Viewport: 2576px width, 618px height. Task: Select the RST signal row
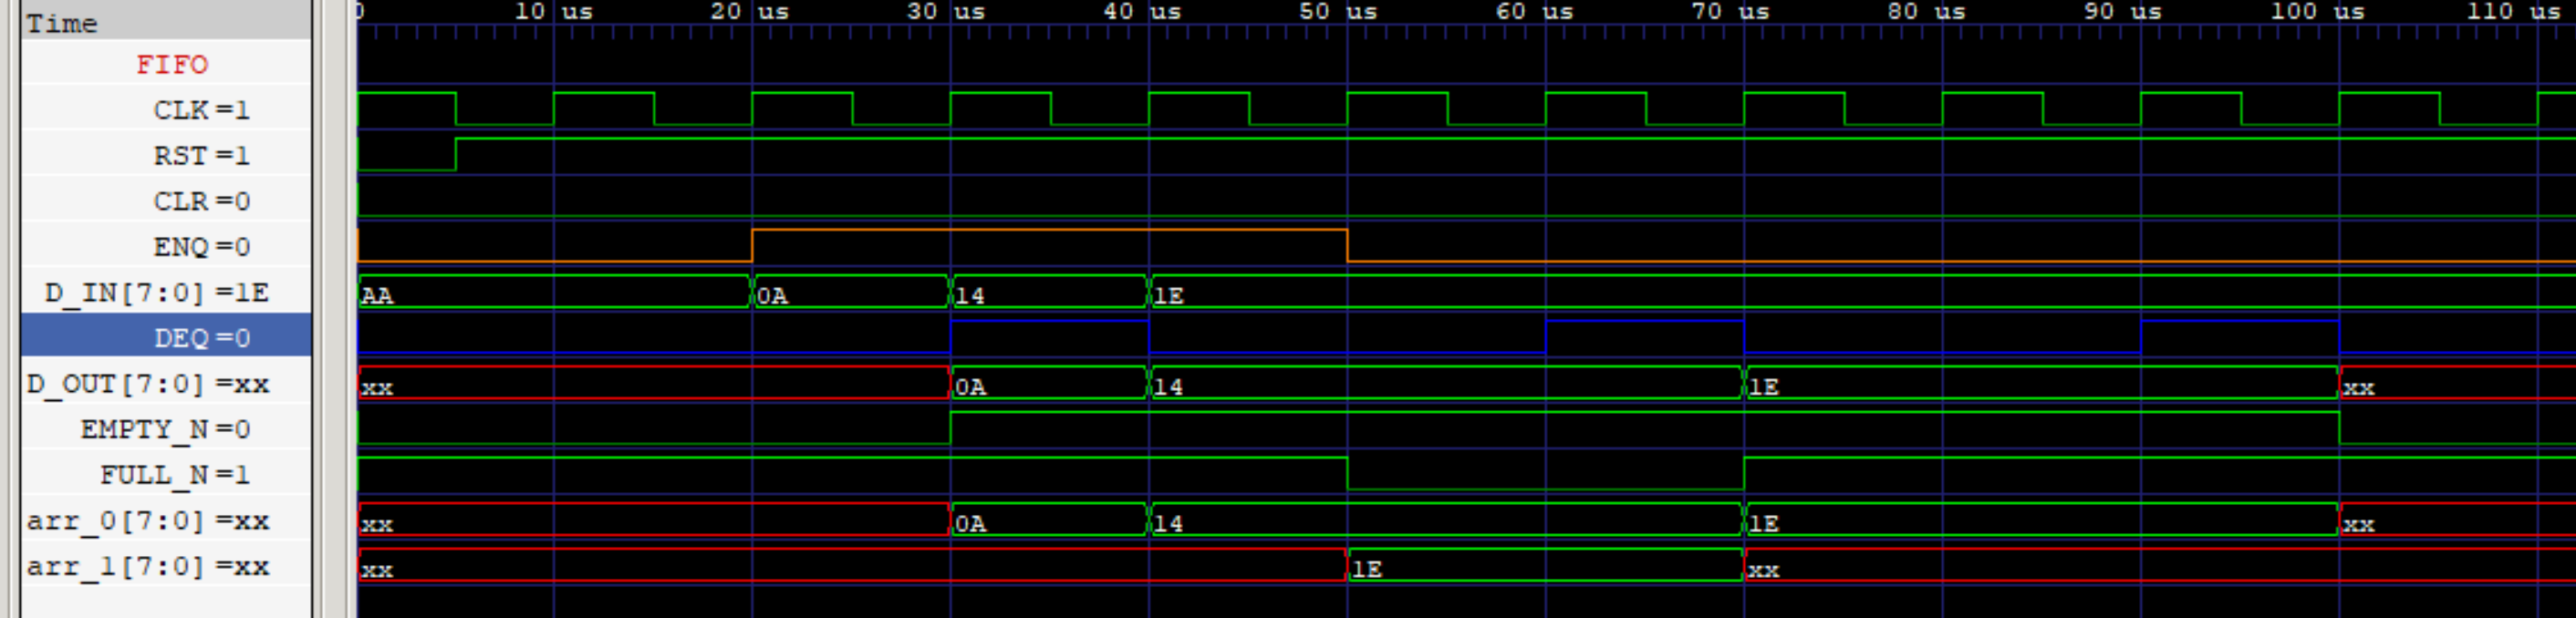[x=200, y=155]
